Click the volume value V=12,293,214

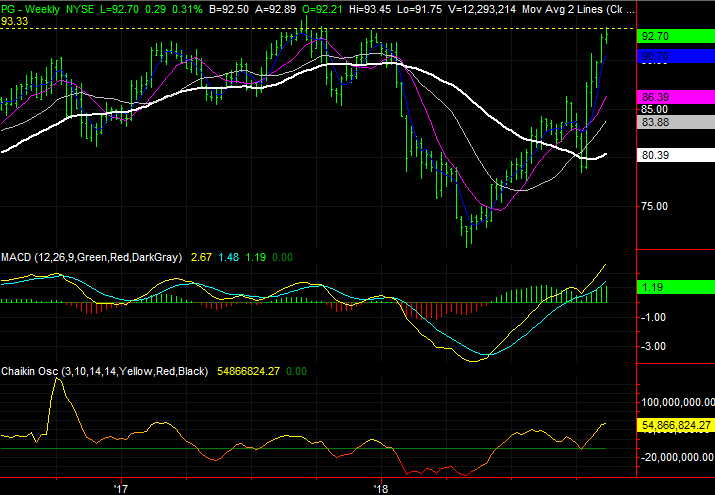[482, 9]
